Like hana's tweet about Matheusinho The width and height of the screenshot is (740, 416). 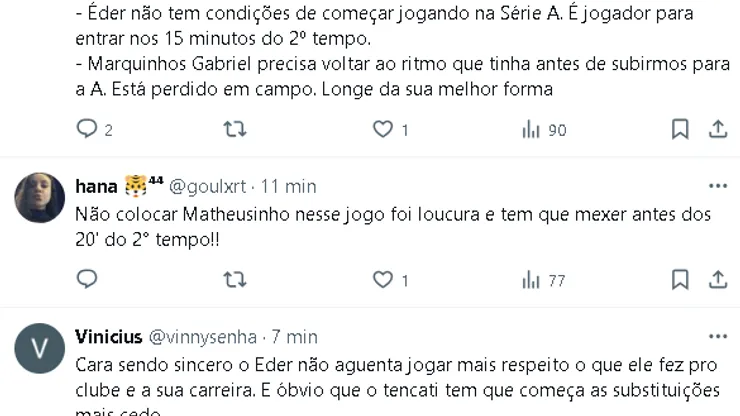tap(382, 280)
